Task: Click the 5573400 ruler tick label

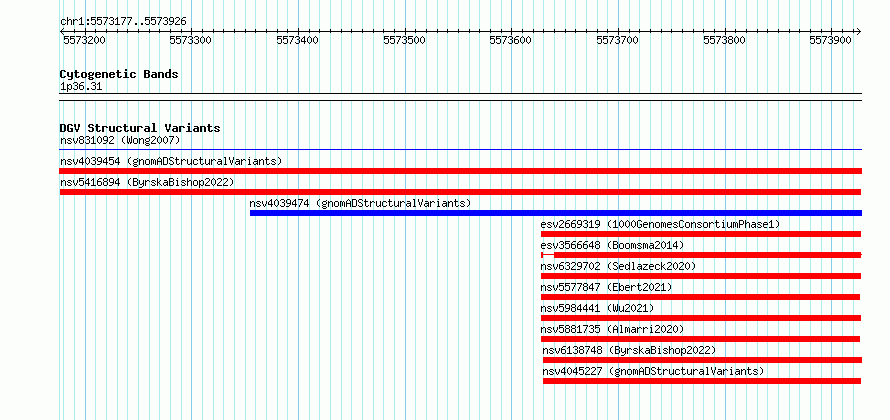Action: (297, 40)
